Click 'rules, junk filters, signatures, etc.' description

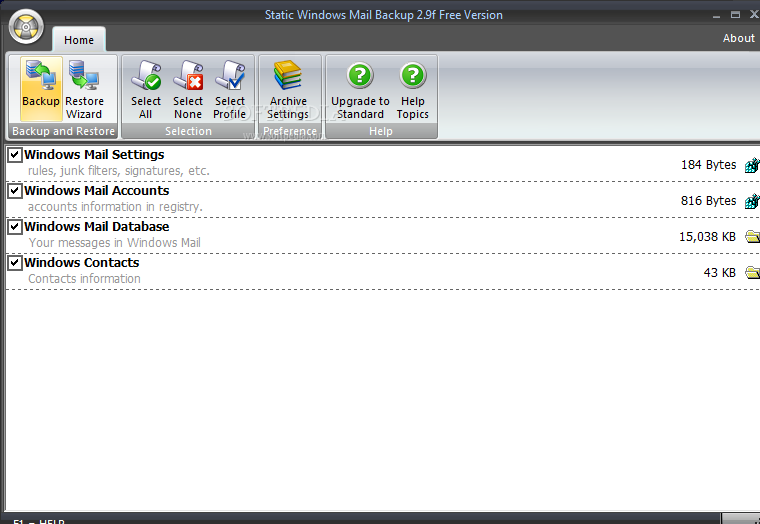(x=119, y=171)
